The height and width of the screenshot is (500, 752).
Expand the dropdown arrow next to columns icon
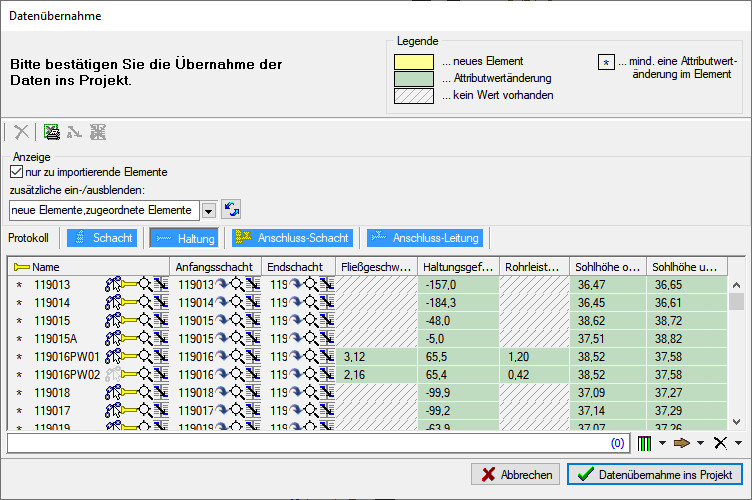pyautogui.click(x=662, y=443)
